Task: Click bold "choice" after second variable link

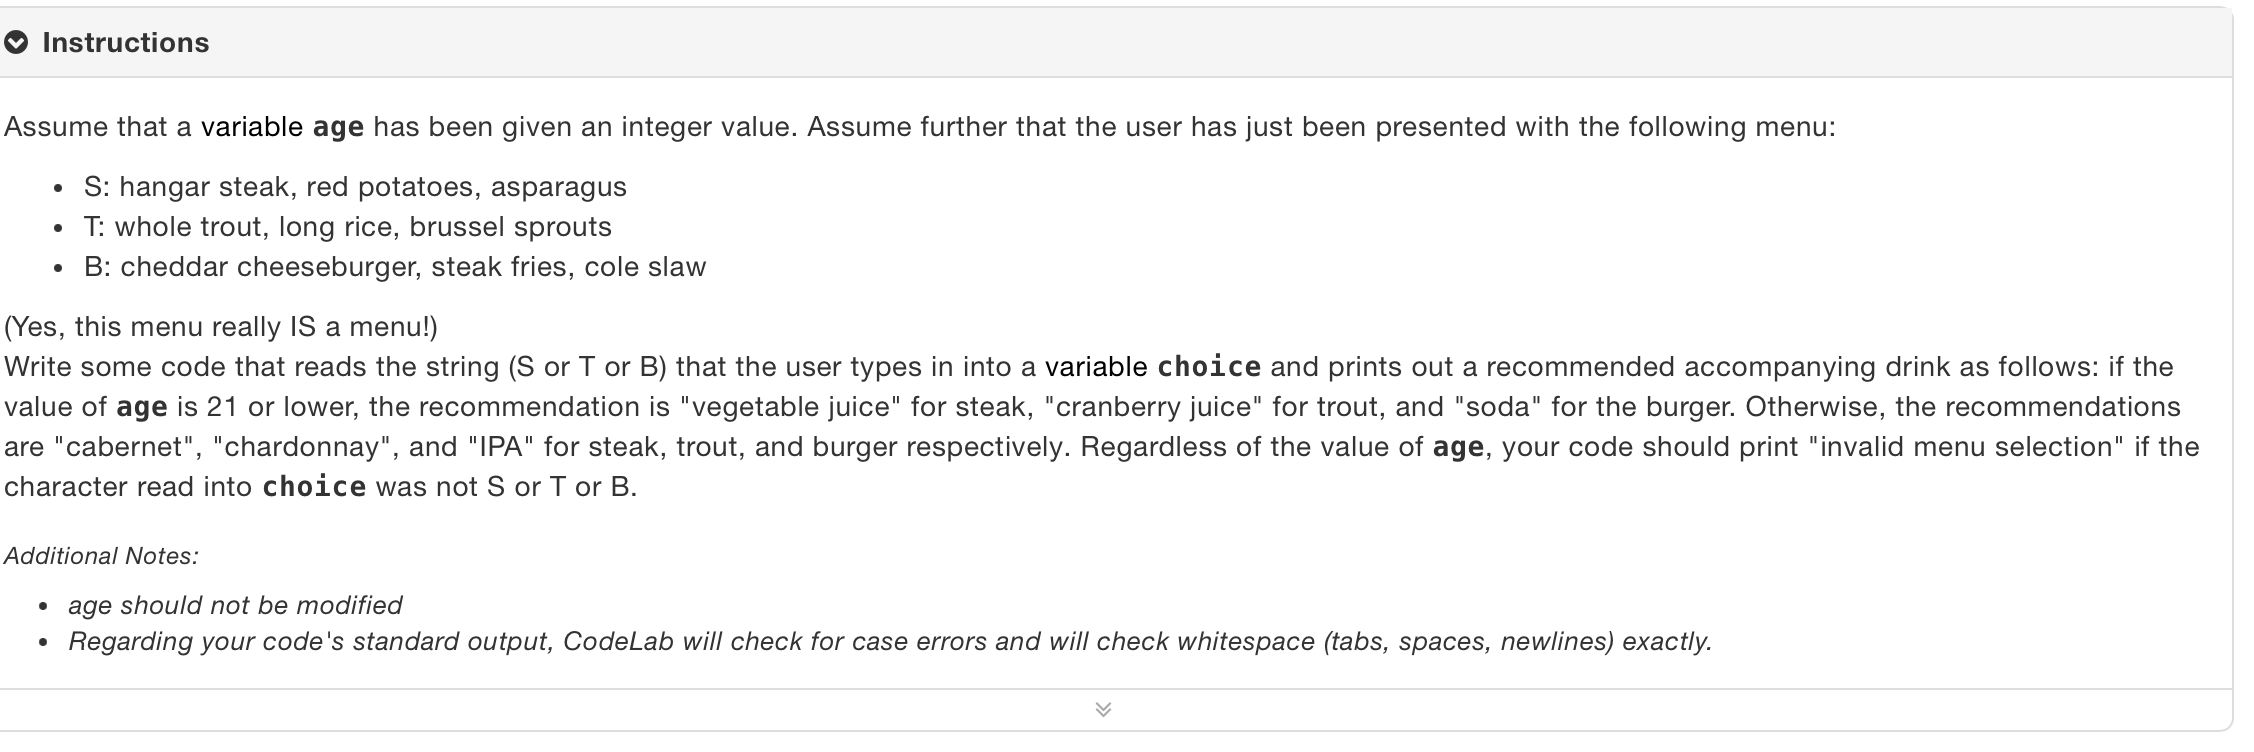Action: point(1209,367)
